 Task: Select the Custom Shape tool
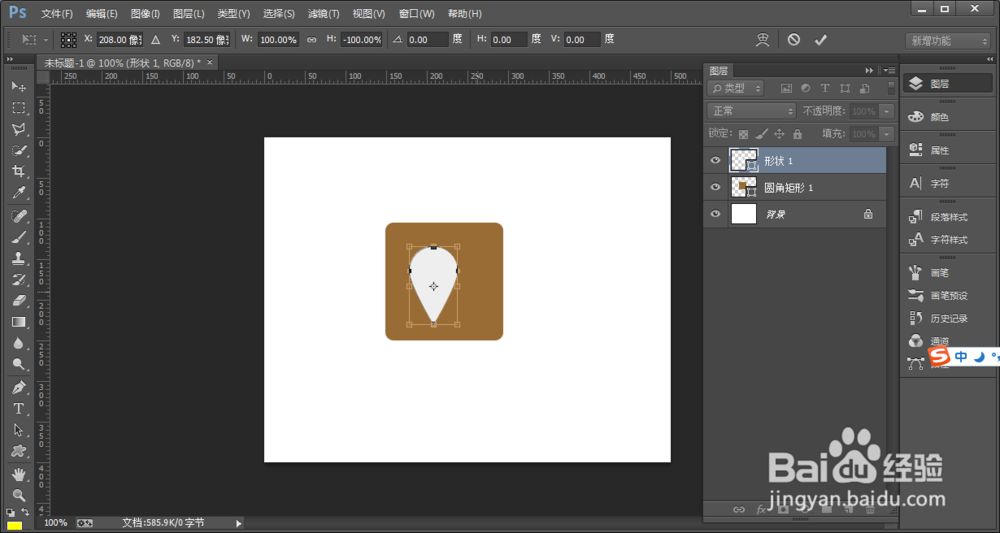pos(18,451)
